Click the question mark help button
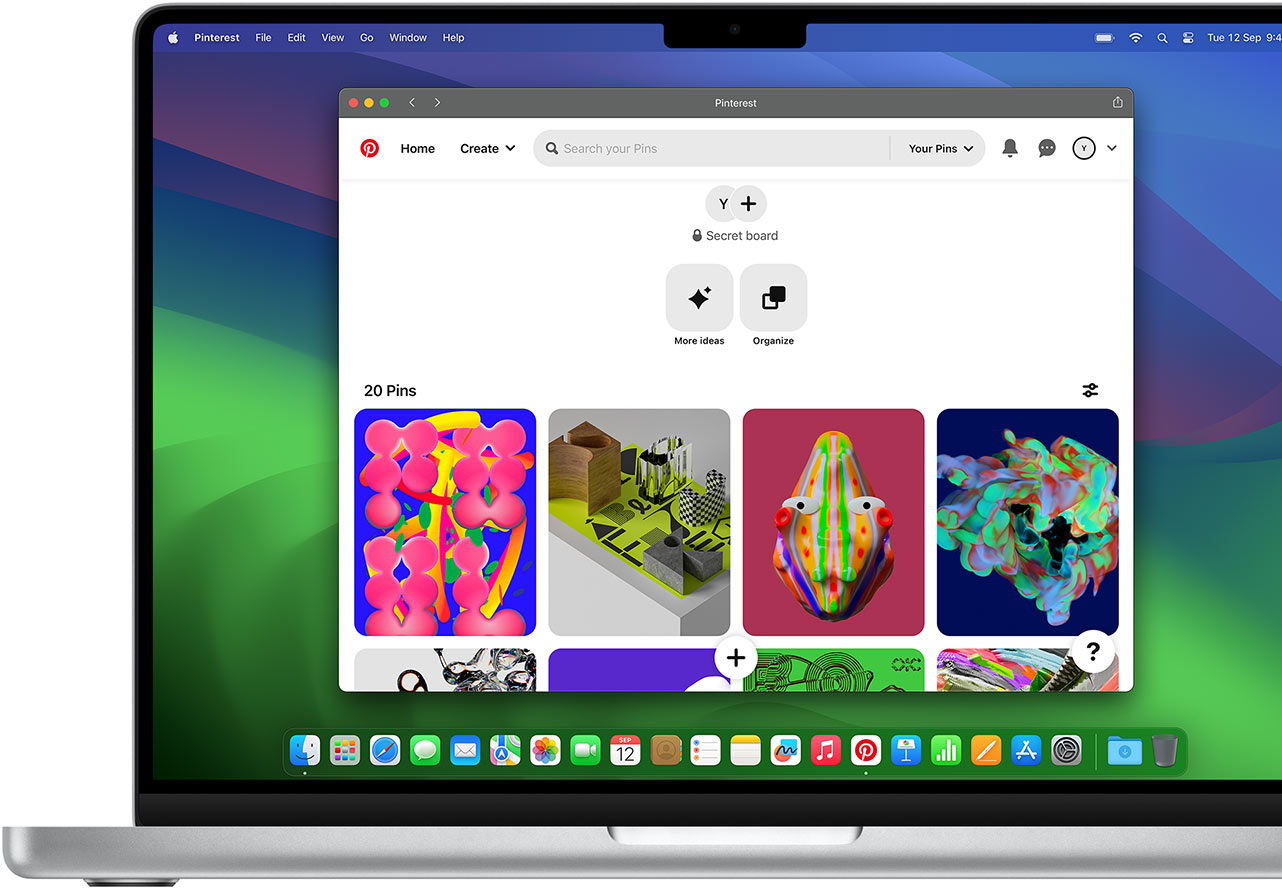The height and width of the screenshot is (890, 1282). [x=1093, y=652]
